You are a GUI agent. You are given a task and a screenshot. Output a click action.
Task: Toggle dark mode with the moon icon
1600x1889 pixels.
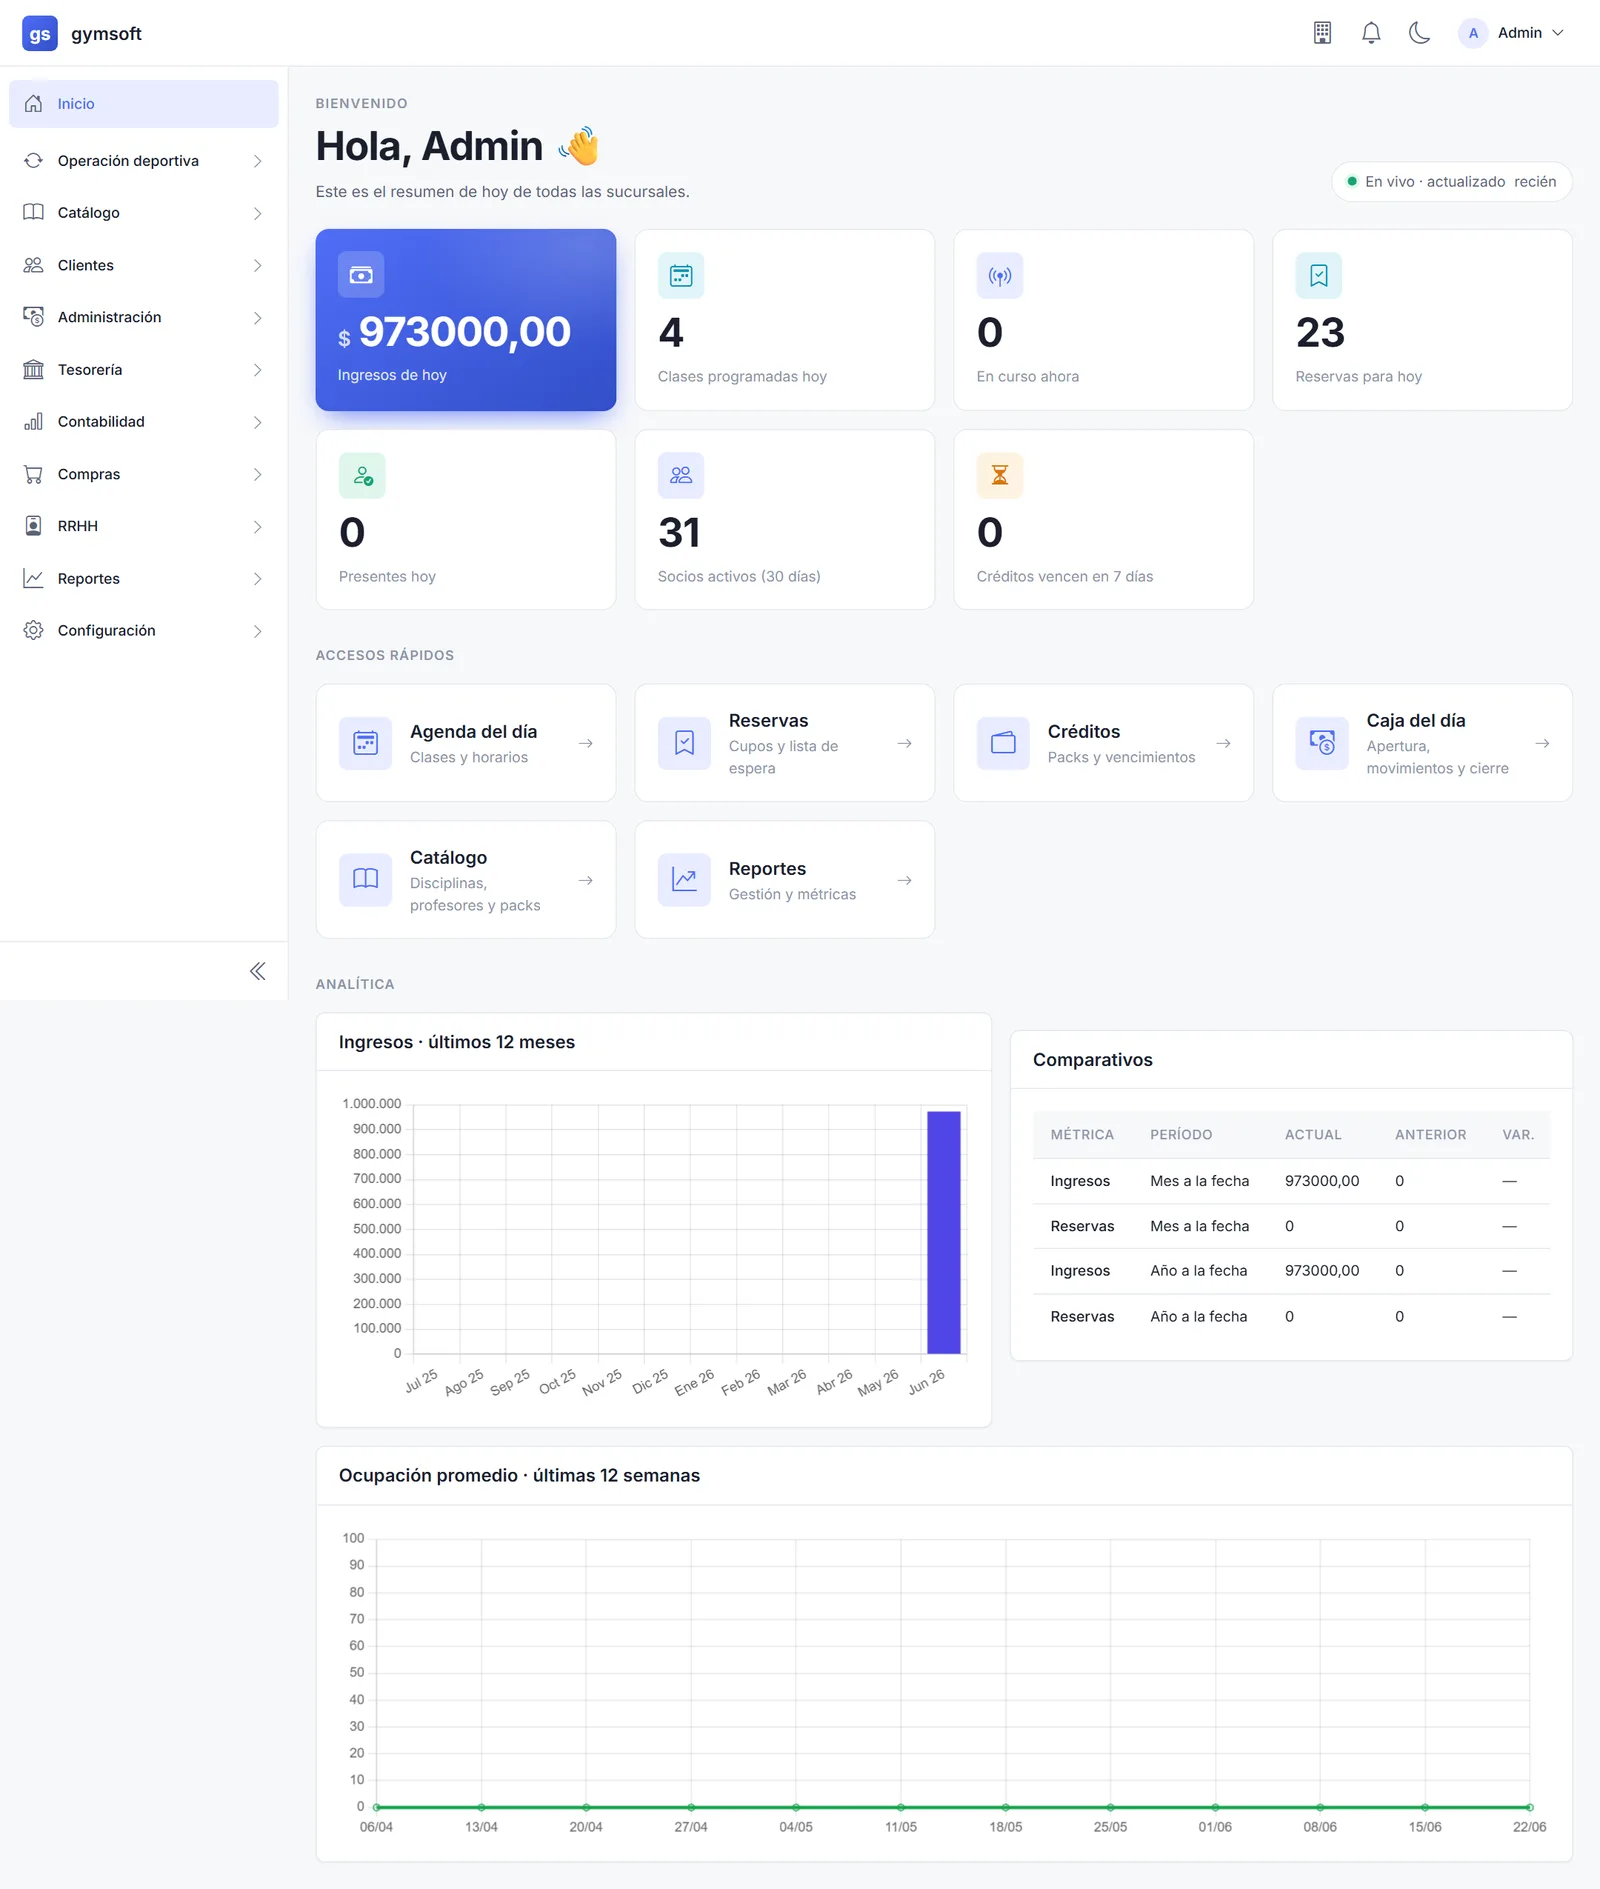point(1419,33)
